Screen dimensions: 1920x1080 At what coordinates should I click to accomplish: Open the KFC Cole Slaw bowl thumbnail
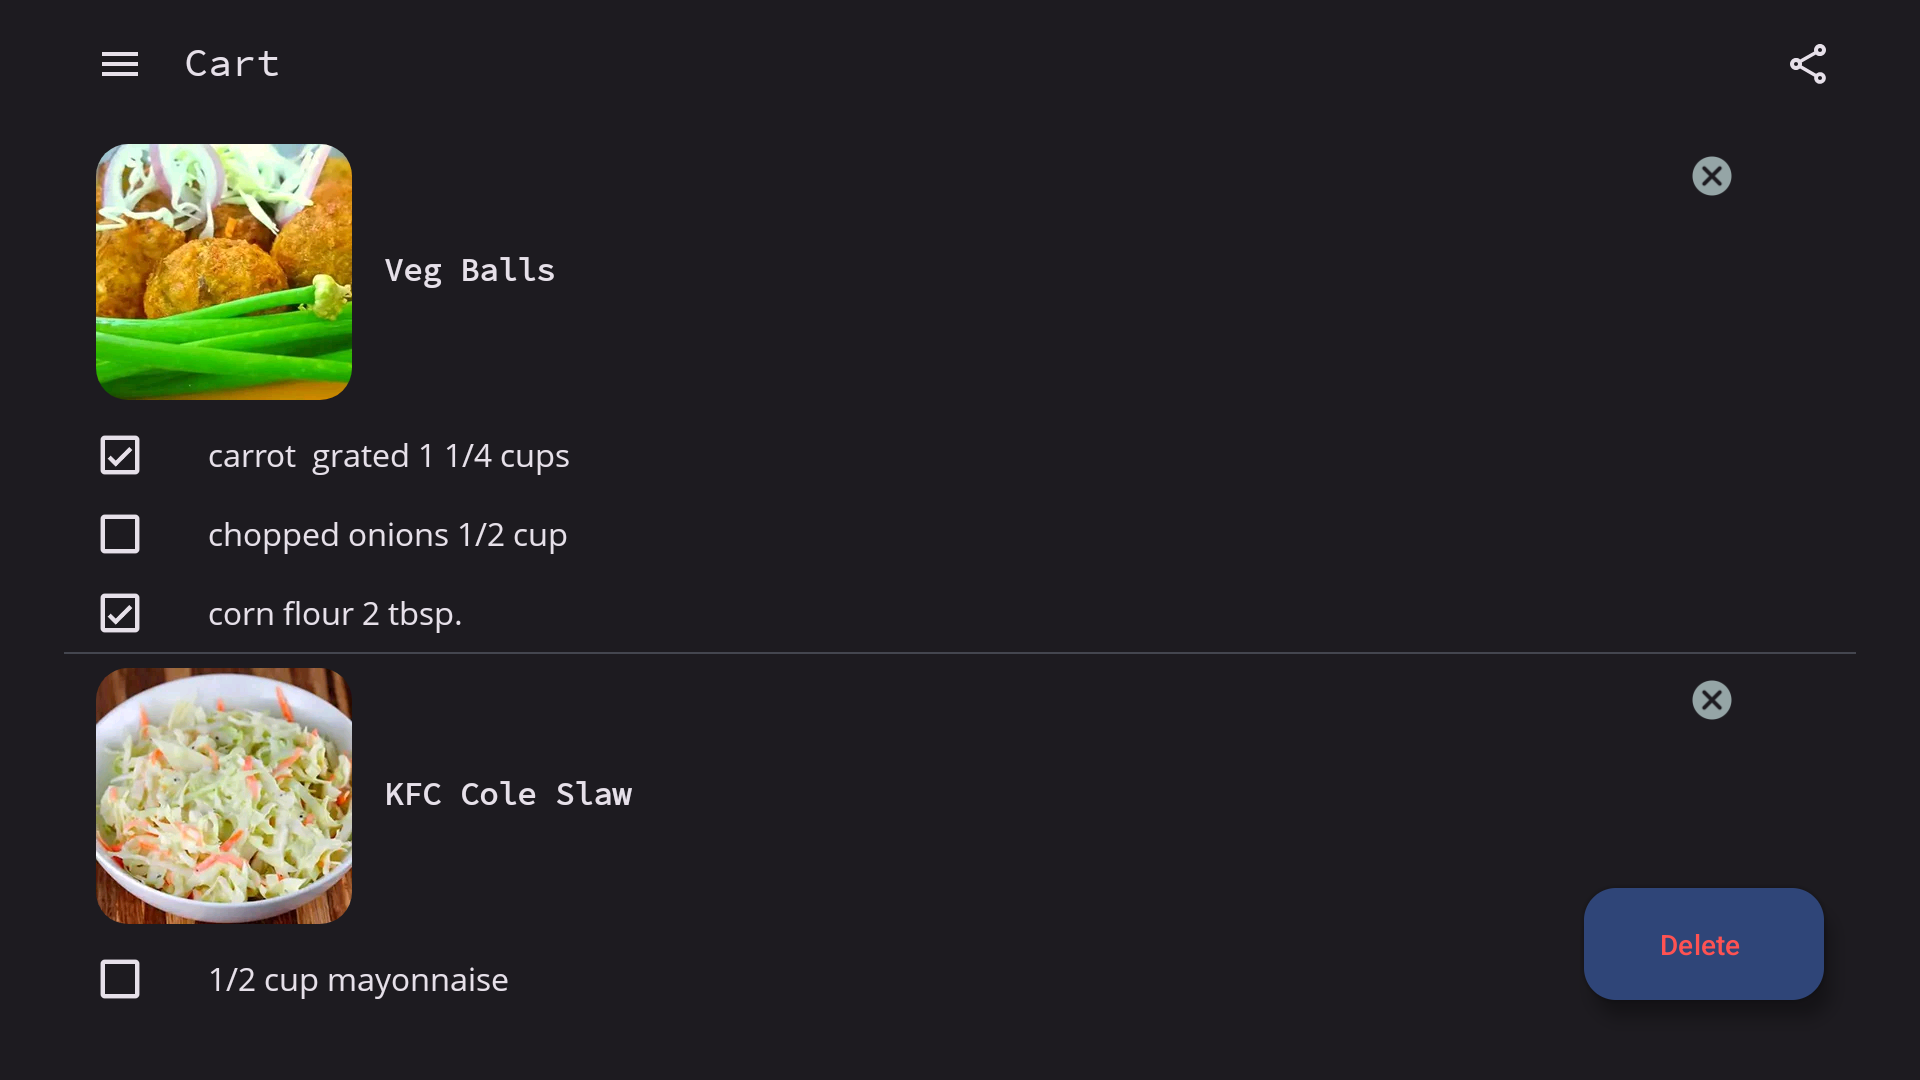pyautogui.click(x=224, y=796)
